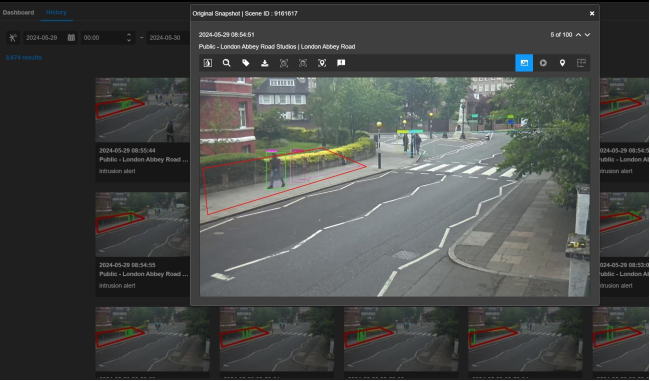Select the highlighted snapshot image view button
The image size is (650, 381).
click(x=524, y=63)
